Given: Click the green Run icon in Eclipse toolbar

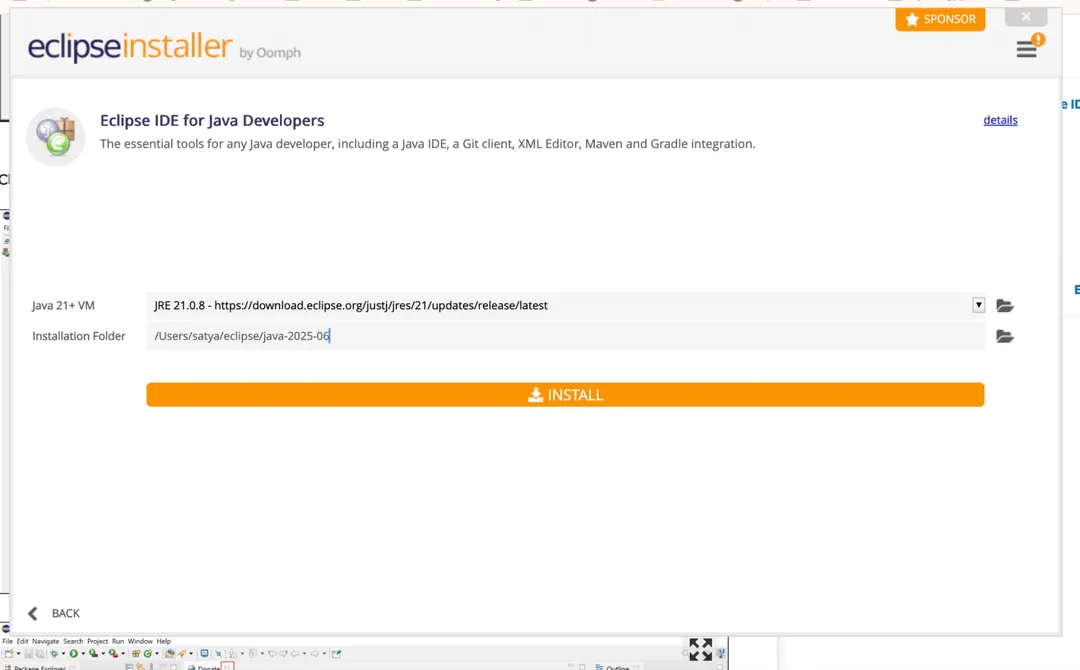Looking at the screenshot, I should 74,653.
